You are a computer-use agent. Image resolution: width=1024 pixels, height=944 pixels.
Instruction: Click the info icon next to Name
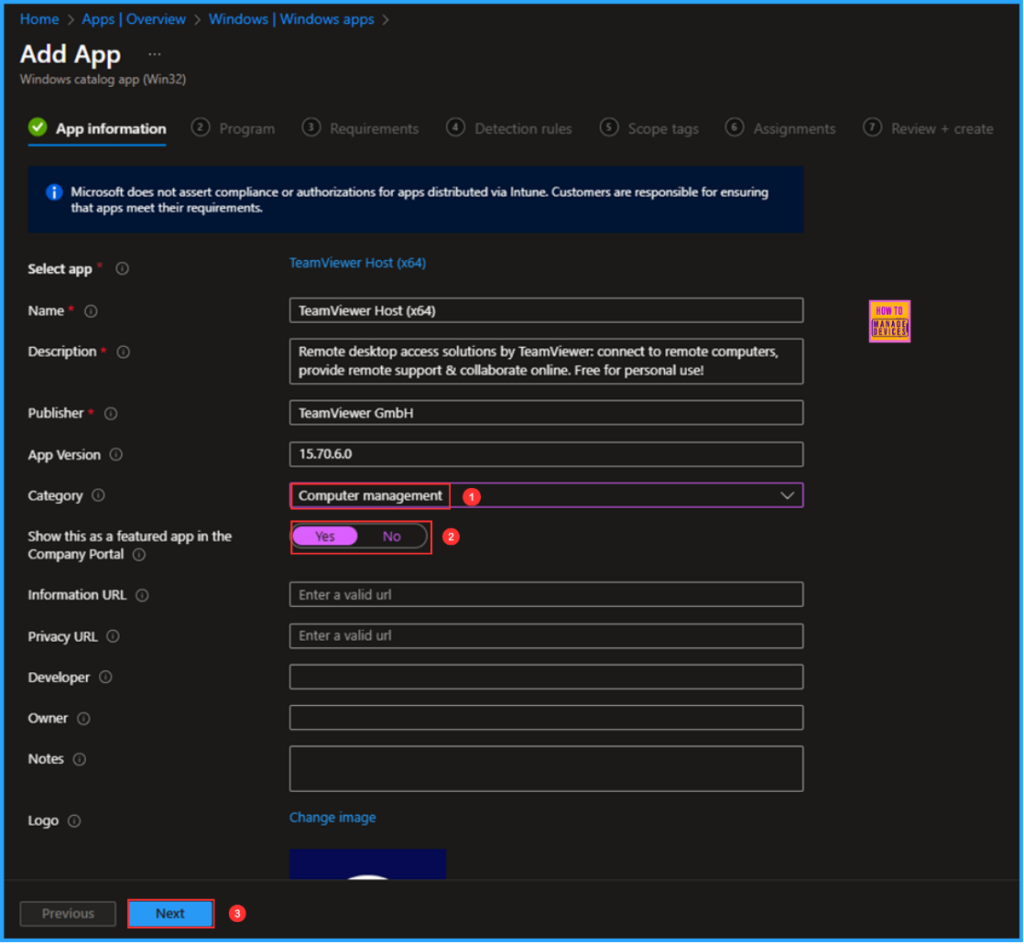pyautogui.click(x=89, y=311)
